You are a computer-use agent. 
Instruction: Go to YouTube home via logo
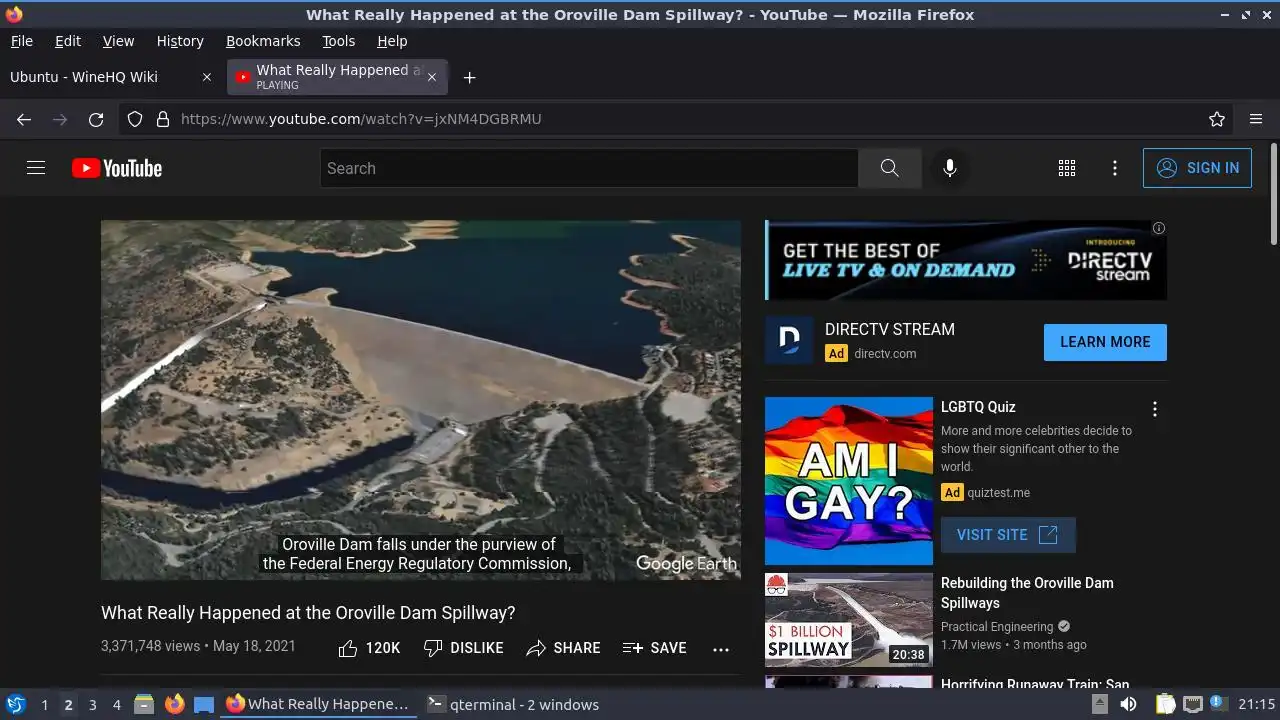117,168
